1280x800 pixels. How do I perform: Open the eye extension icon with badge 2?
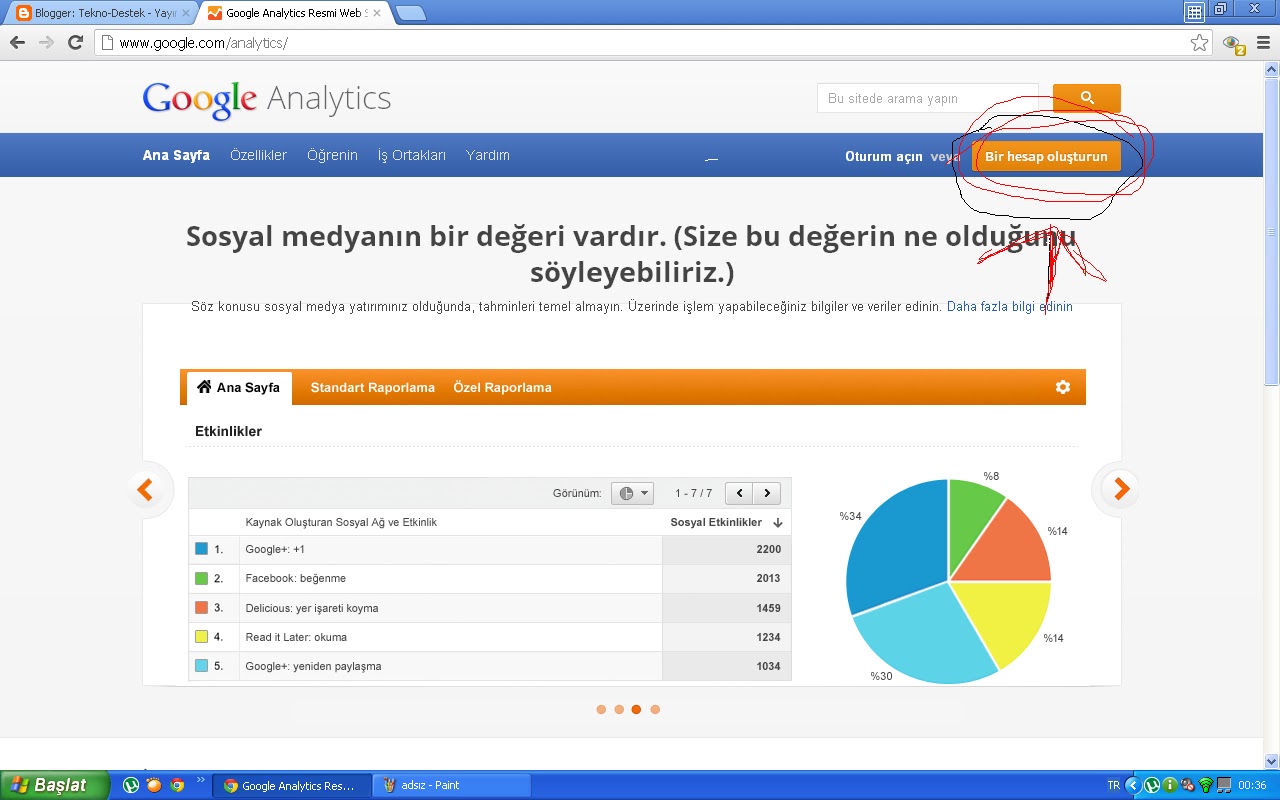tap(1233, 44)
